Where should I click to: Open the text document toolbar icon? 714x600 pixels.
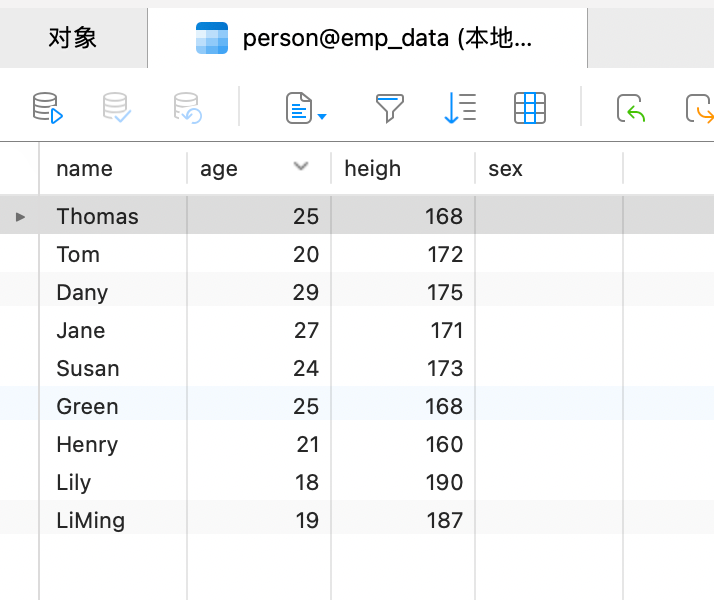pyautogui.click(x=299, y=108)
